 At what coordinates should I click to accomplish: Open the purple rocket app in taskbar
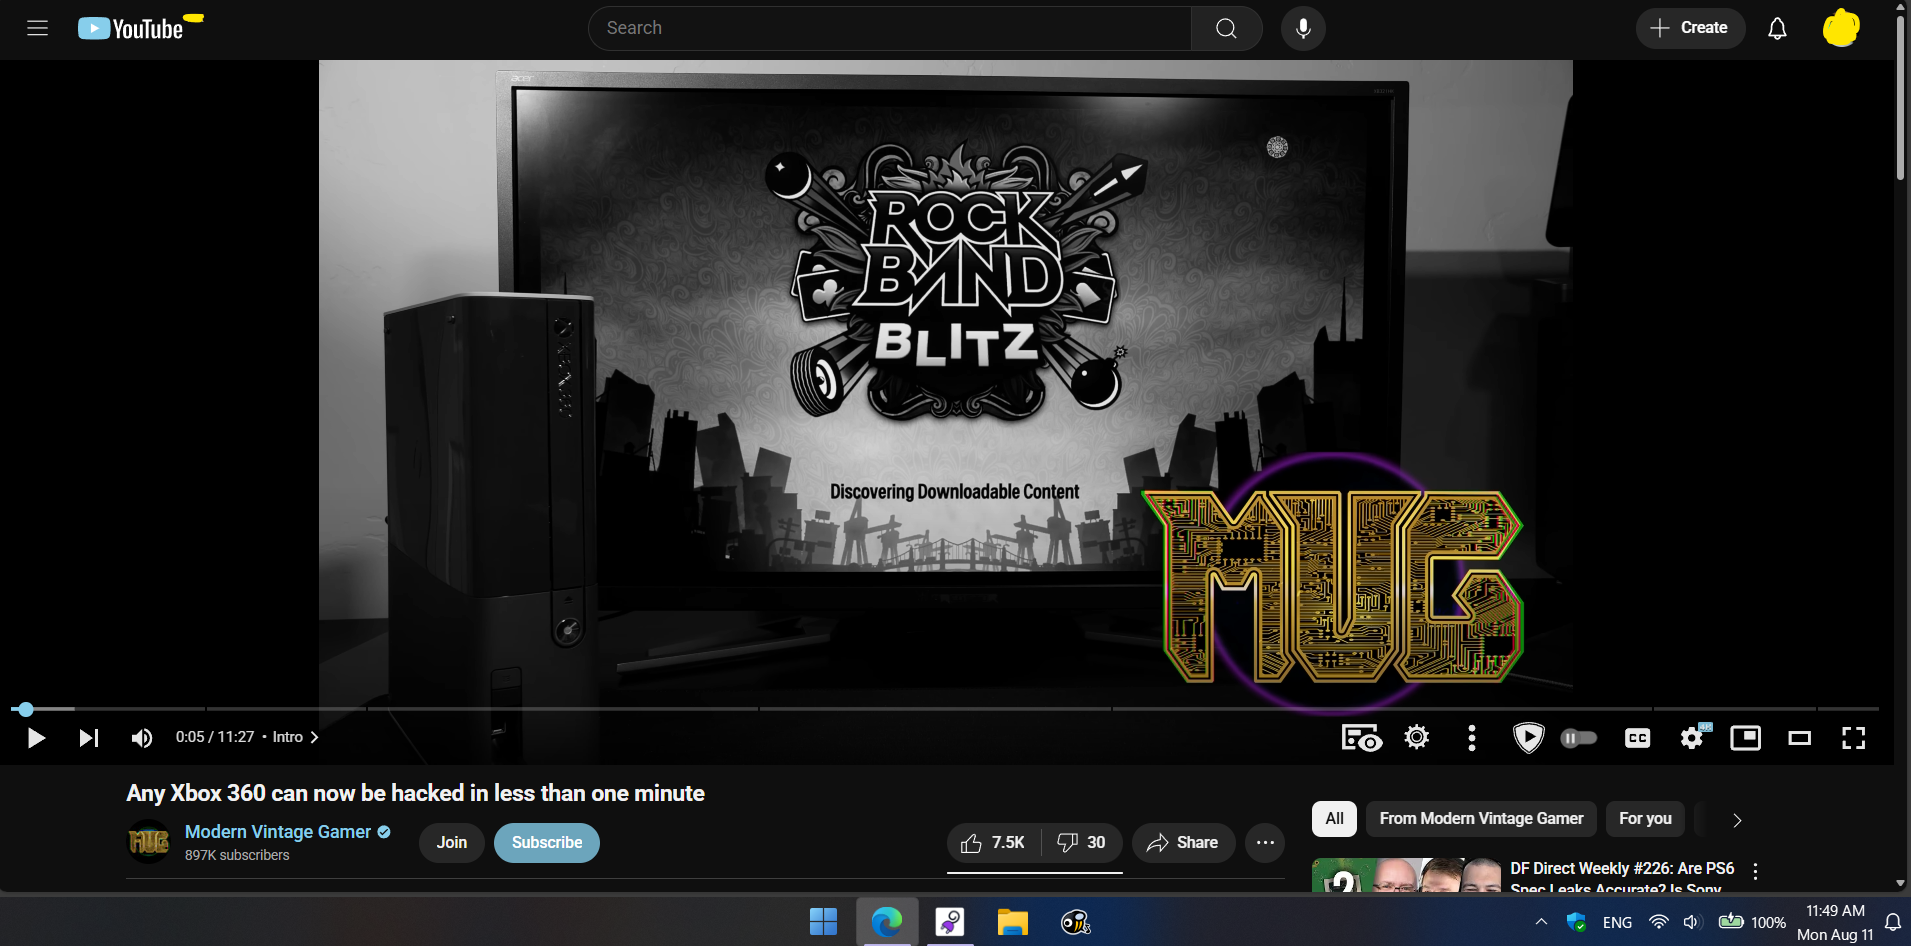(x=949, y=922)
